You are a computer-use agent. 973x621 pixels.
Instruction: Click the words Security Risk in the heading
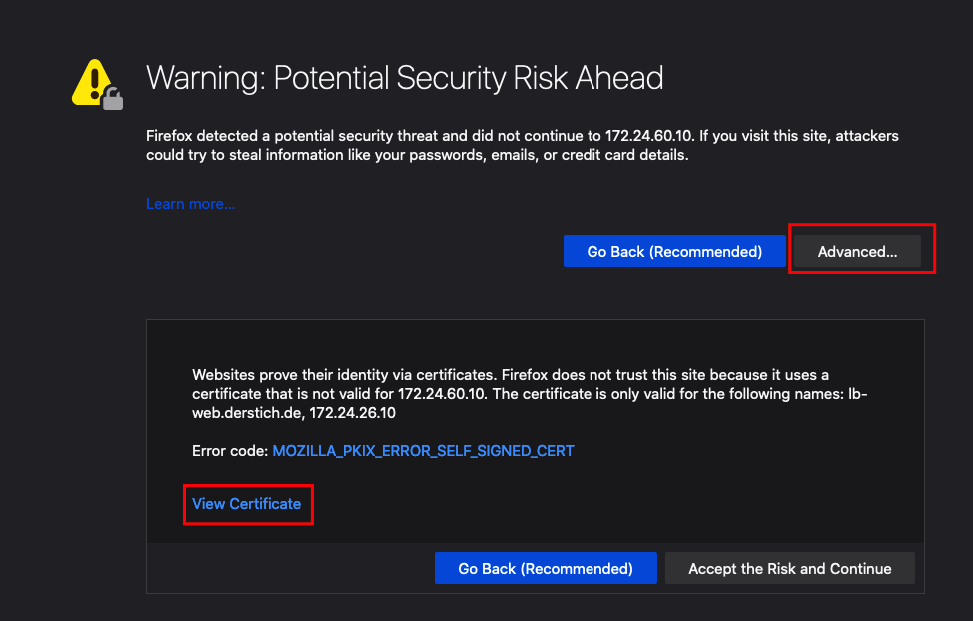[x=482, y=78]
